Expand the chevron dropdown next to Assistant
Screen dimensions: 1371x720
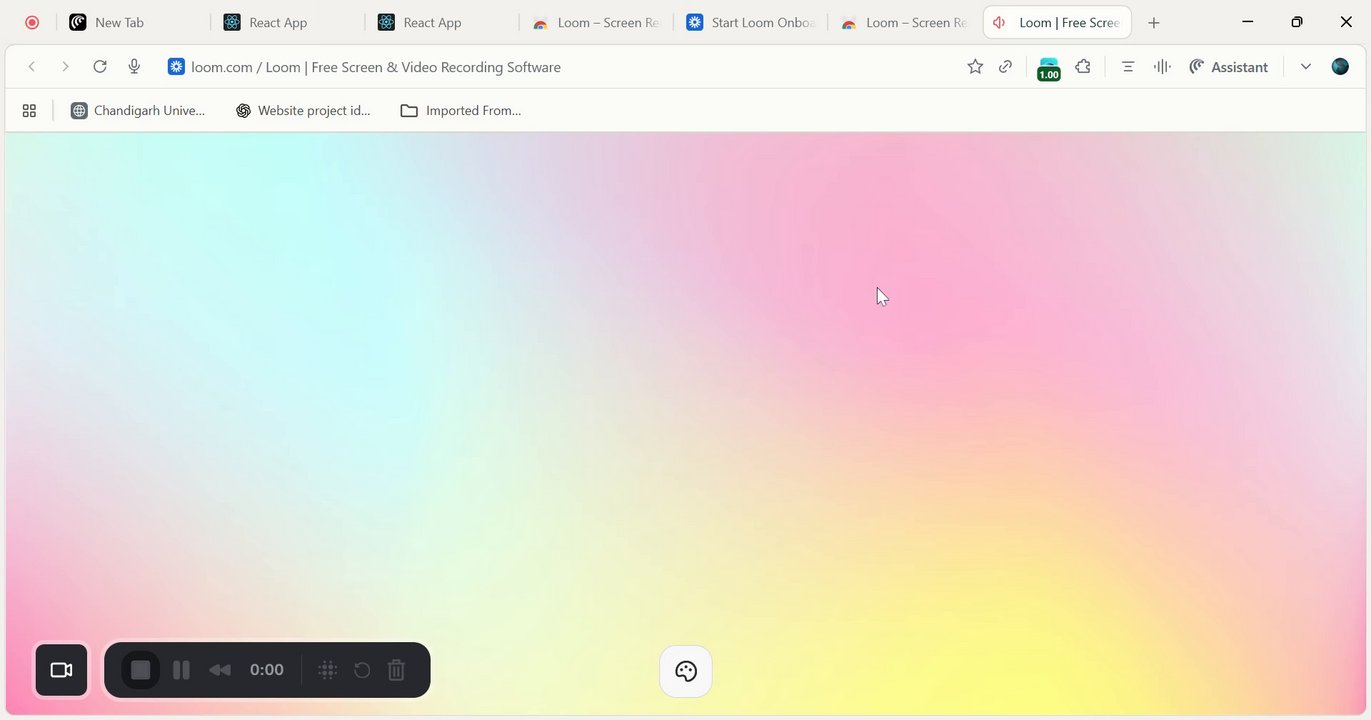pyautogui.click(x=1305, y=67)
